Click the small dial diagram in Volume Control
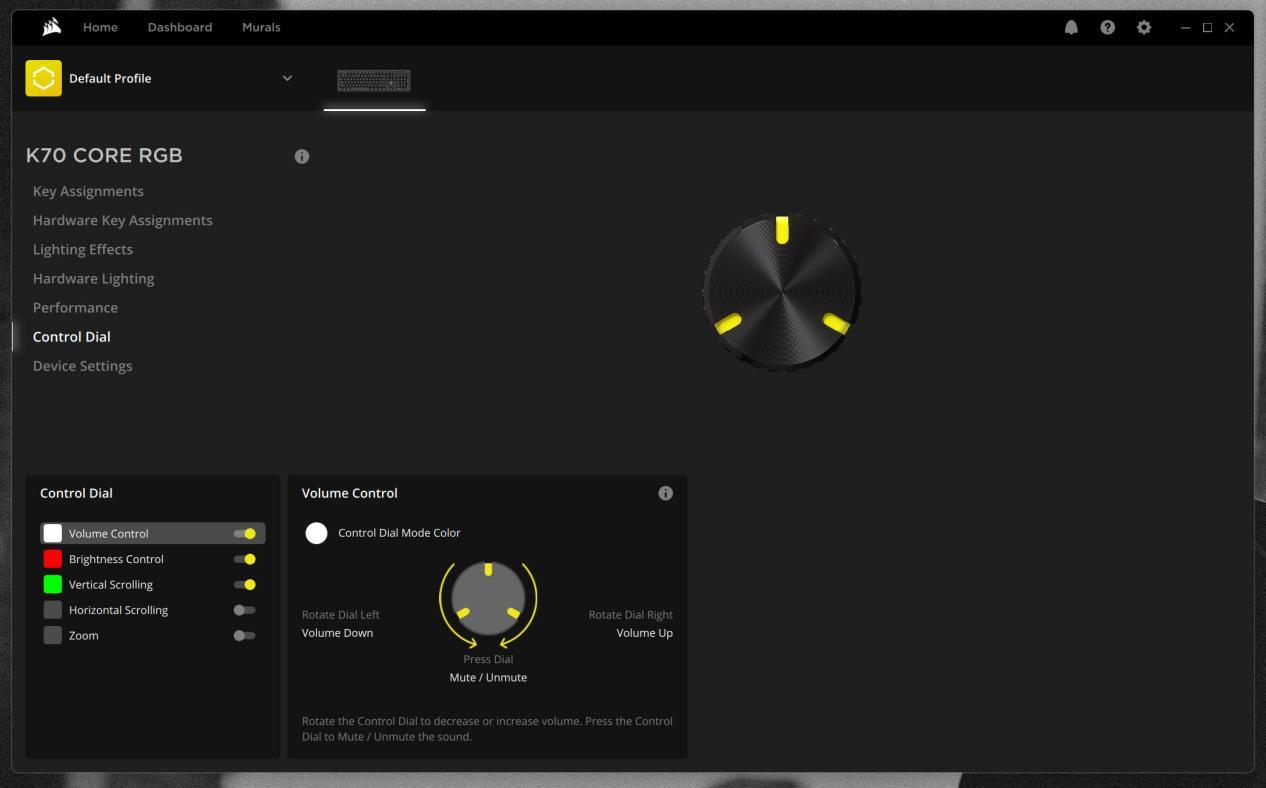The height and width of the screenshot is (788, 1266). click(488, 600)
